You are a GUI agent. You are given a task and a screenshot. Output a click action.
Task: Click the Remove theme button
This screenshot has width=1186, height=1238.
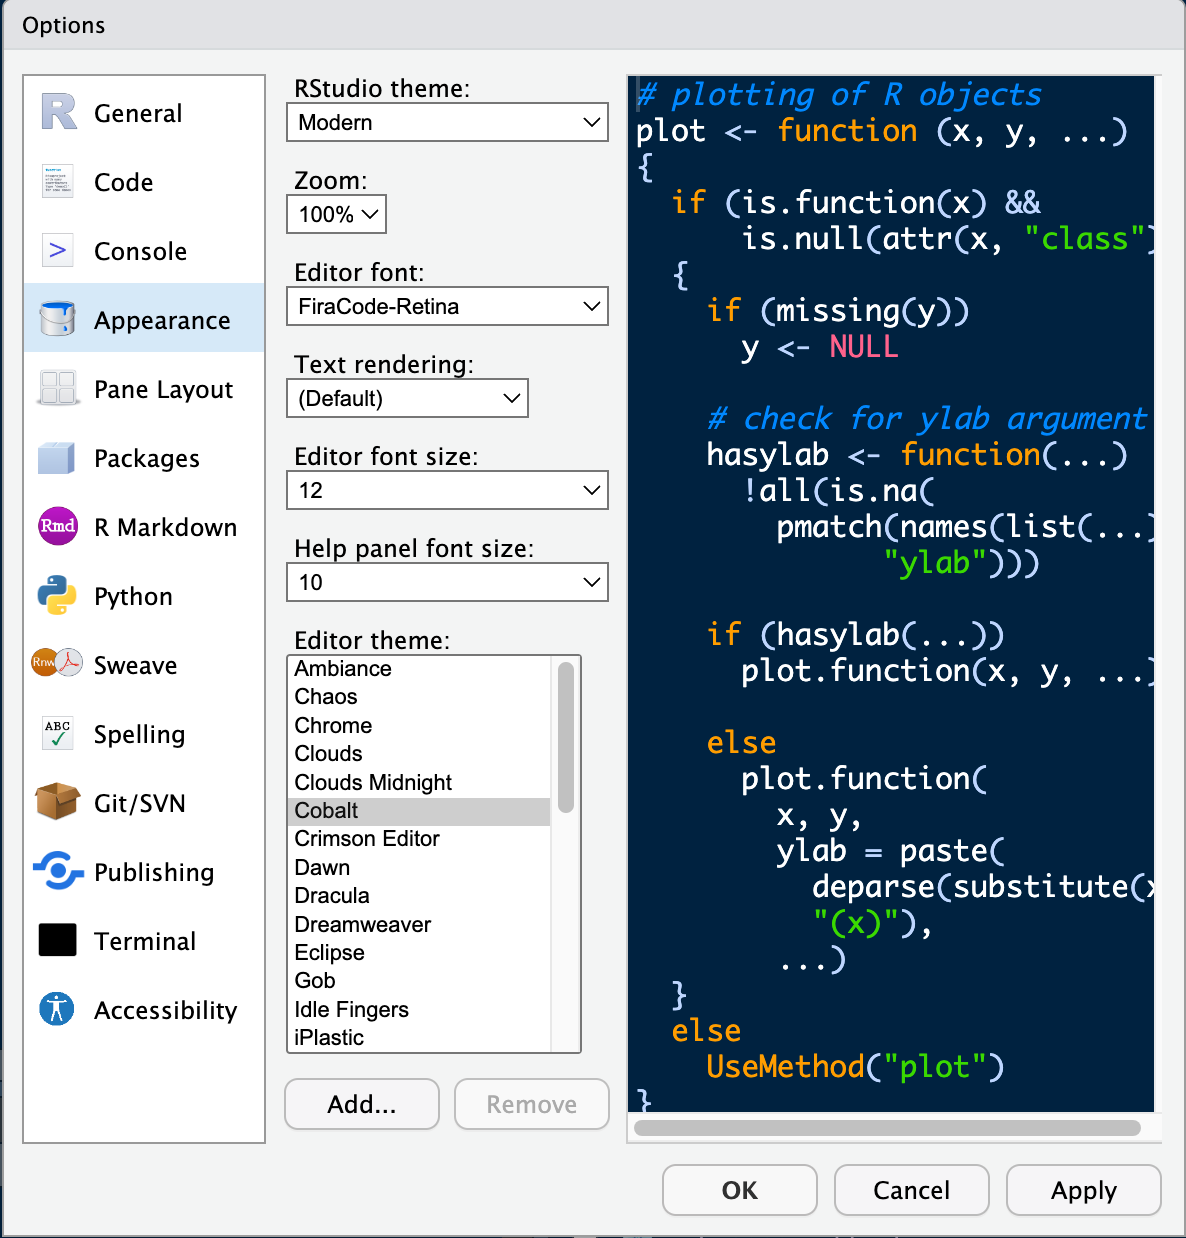pos(532,1104)
